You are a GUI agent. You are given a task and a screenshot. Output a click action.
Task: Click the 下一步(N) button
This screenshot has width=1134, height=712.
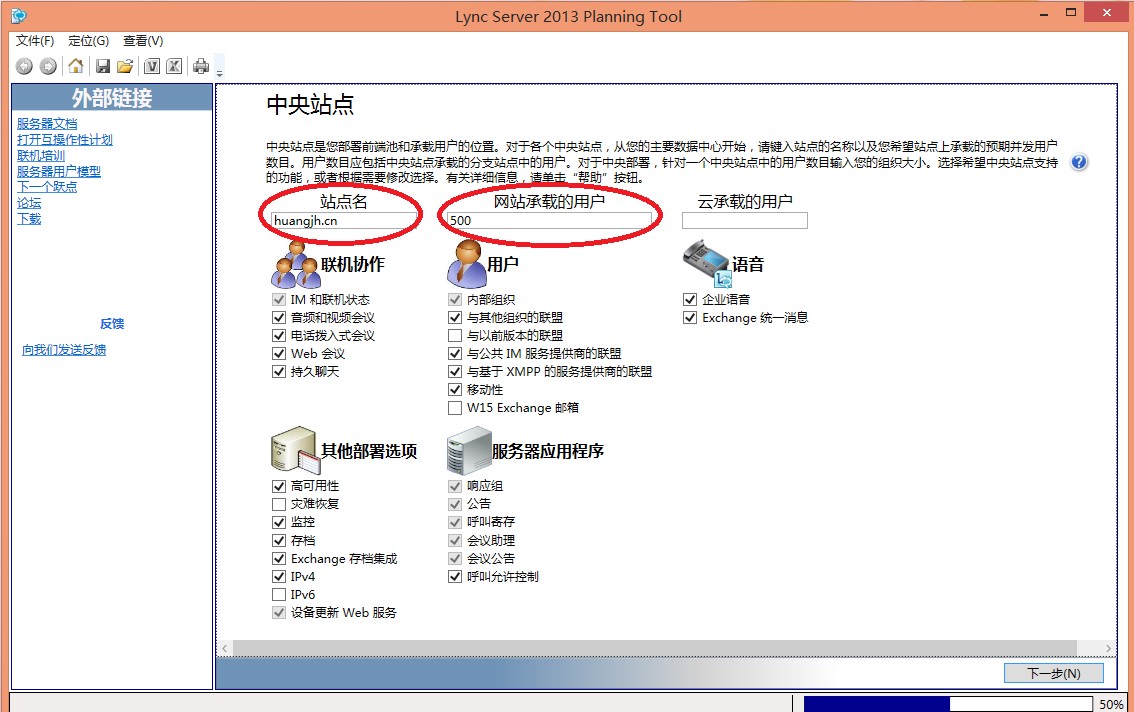1054,673
